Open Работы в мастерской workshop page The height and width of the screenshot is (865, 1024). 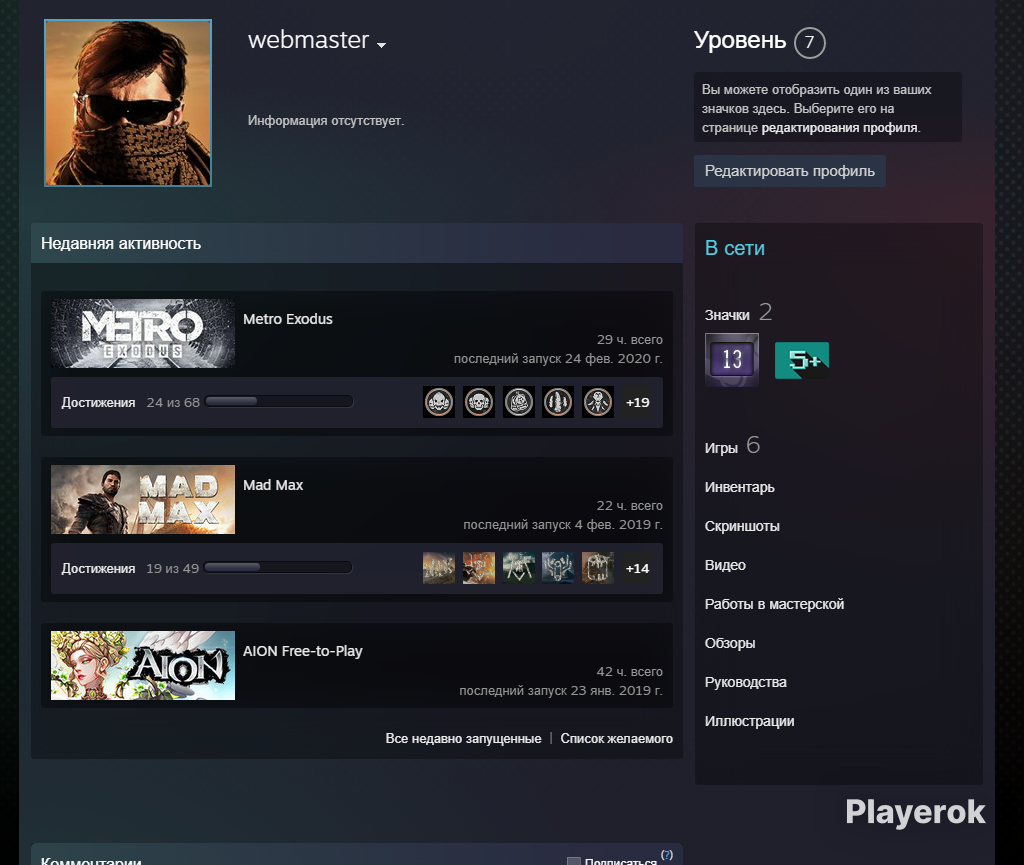(x=775, y=605)
